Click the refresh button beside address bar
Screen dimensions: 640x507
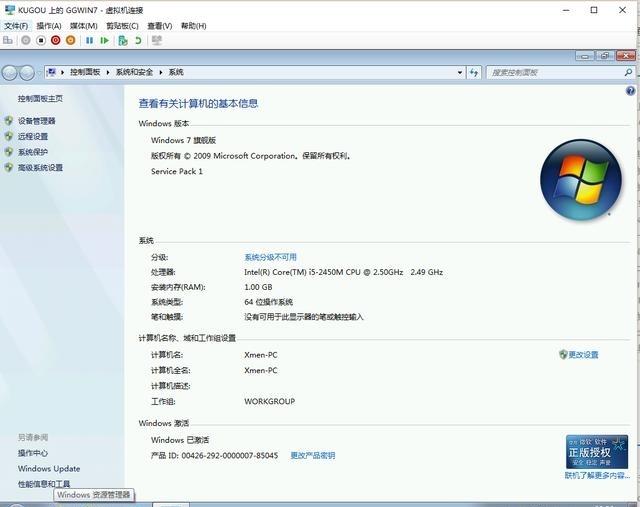pyautogui.click(x=474, y=72)
